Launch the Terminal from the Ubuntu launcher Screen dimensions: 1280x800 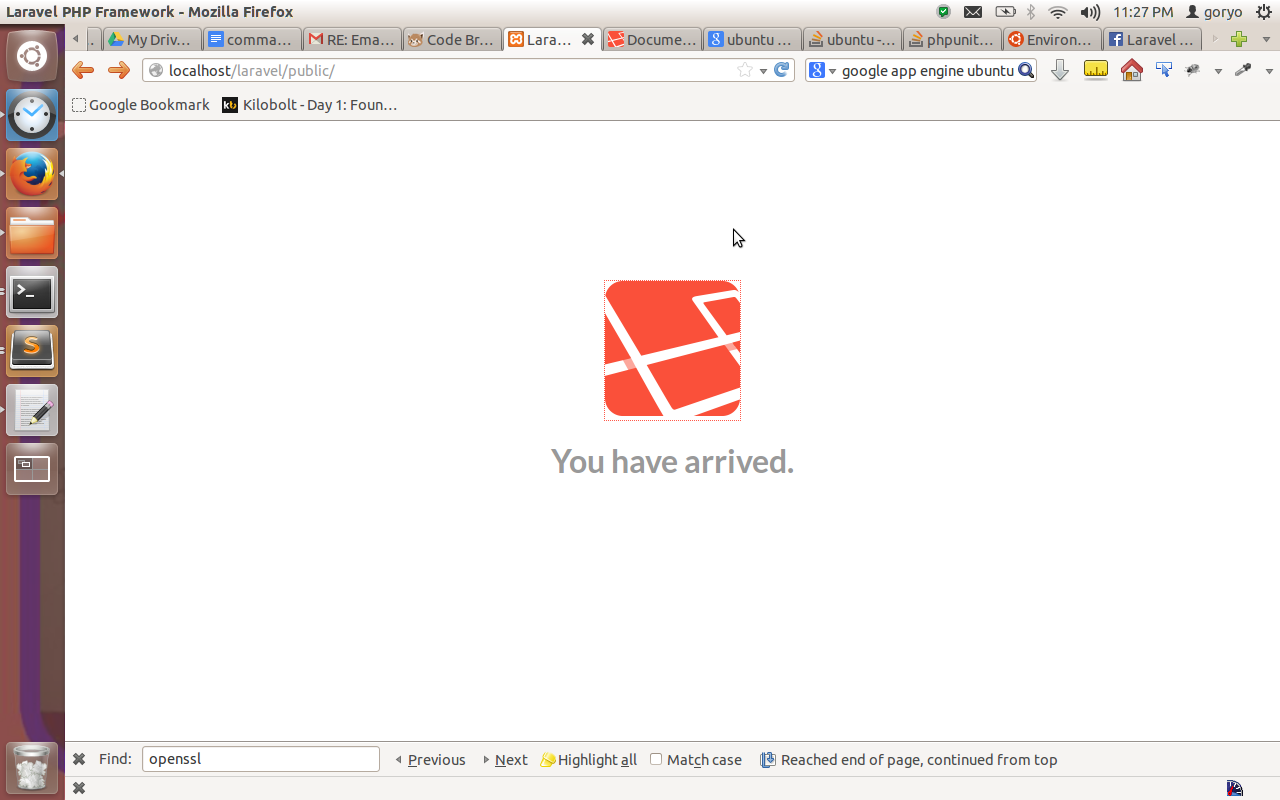pos(31,292)
